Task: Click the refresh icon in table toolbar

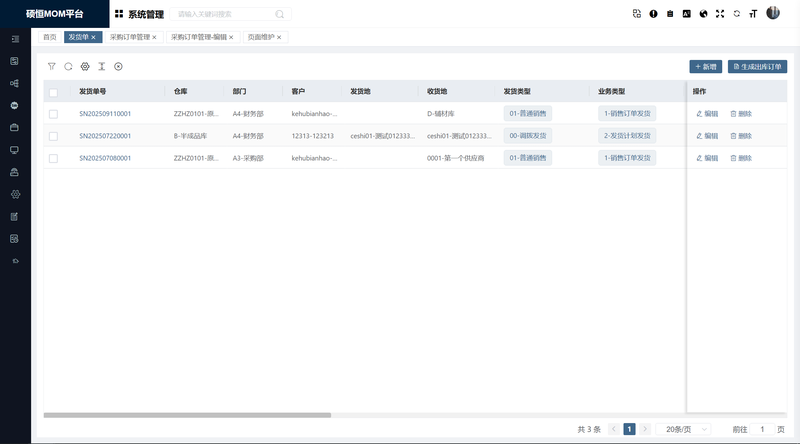Action: pyautogui.click(x=68, y=66)
